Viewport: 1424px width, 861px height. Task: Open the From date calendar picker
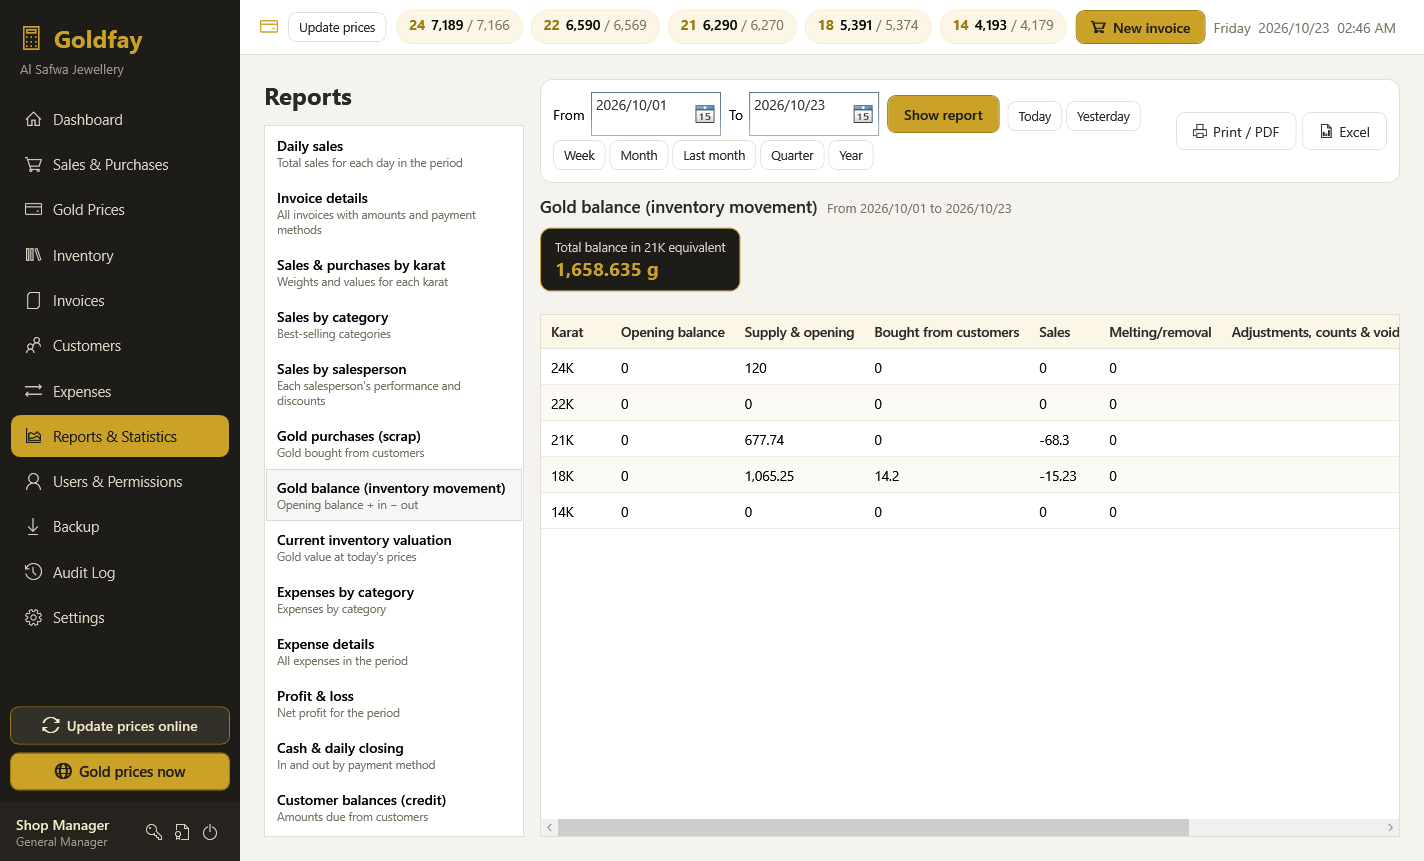(705, 114)
